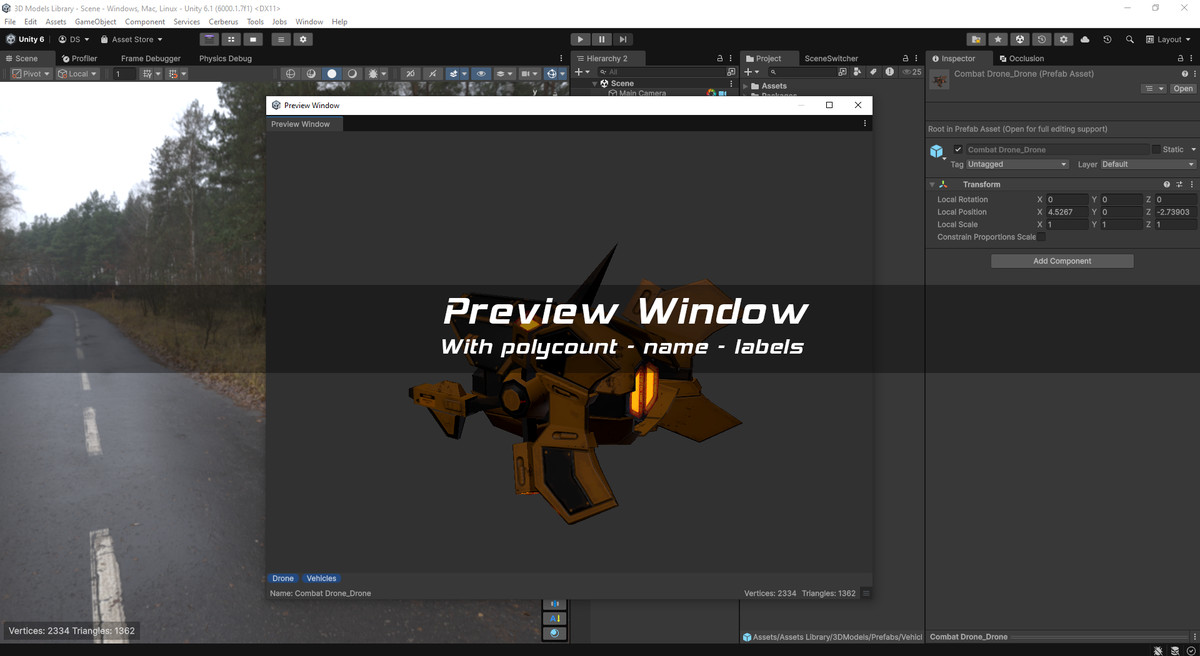
Task: Click the Add Component button
Action: pos(1062,261)
